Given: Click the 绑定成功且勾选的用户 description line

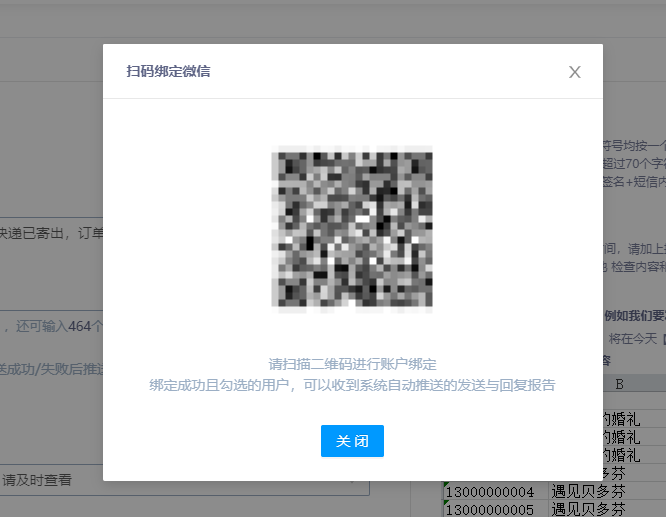Looking at the screenshot, I should [352, 385].
